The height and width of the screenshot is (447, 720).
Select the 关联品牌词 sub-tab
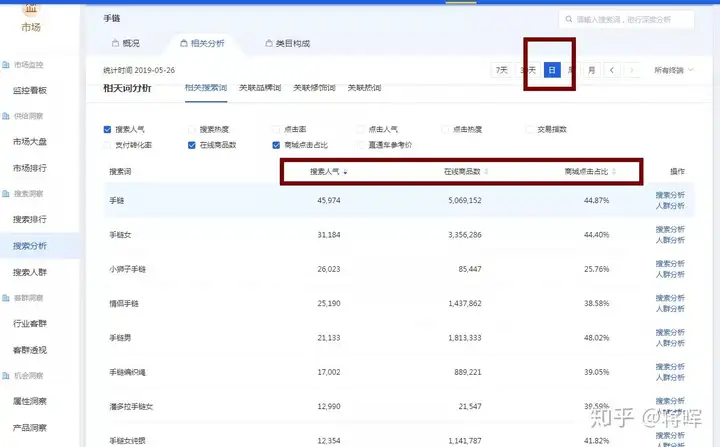(x=260, y=88)
